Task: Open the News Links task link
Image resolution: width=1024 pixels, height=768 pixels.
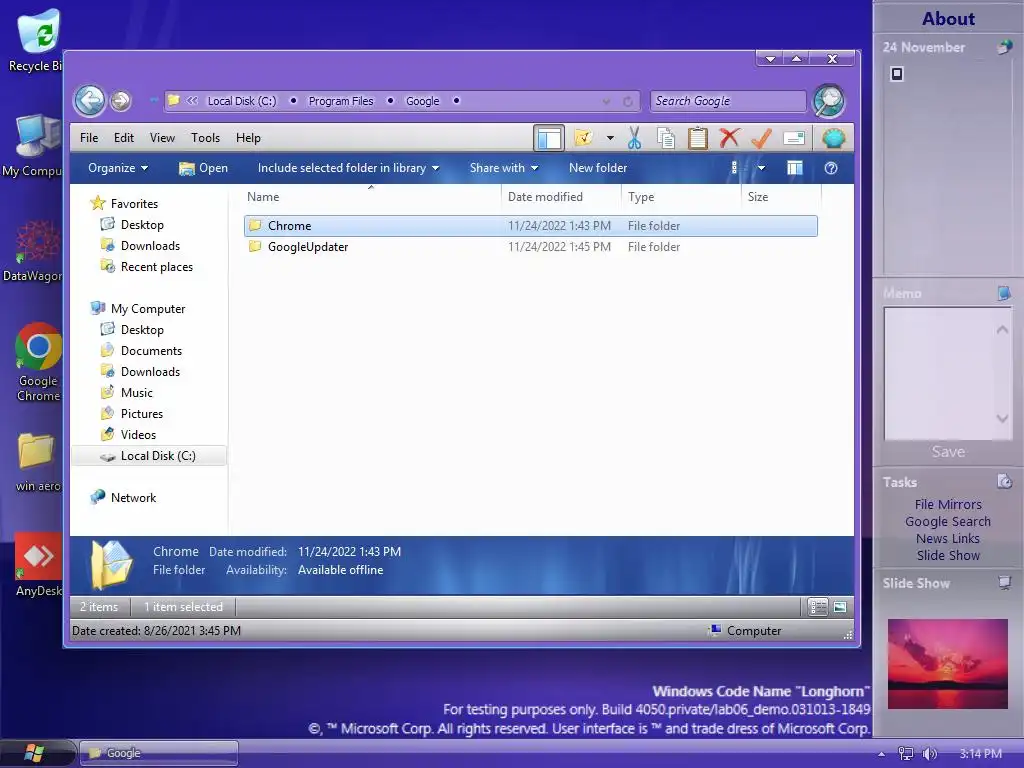Action: coord(948,538)
